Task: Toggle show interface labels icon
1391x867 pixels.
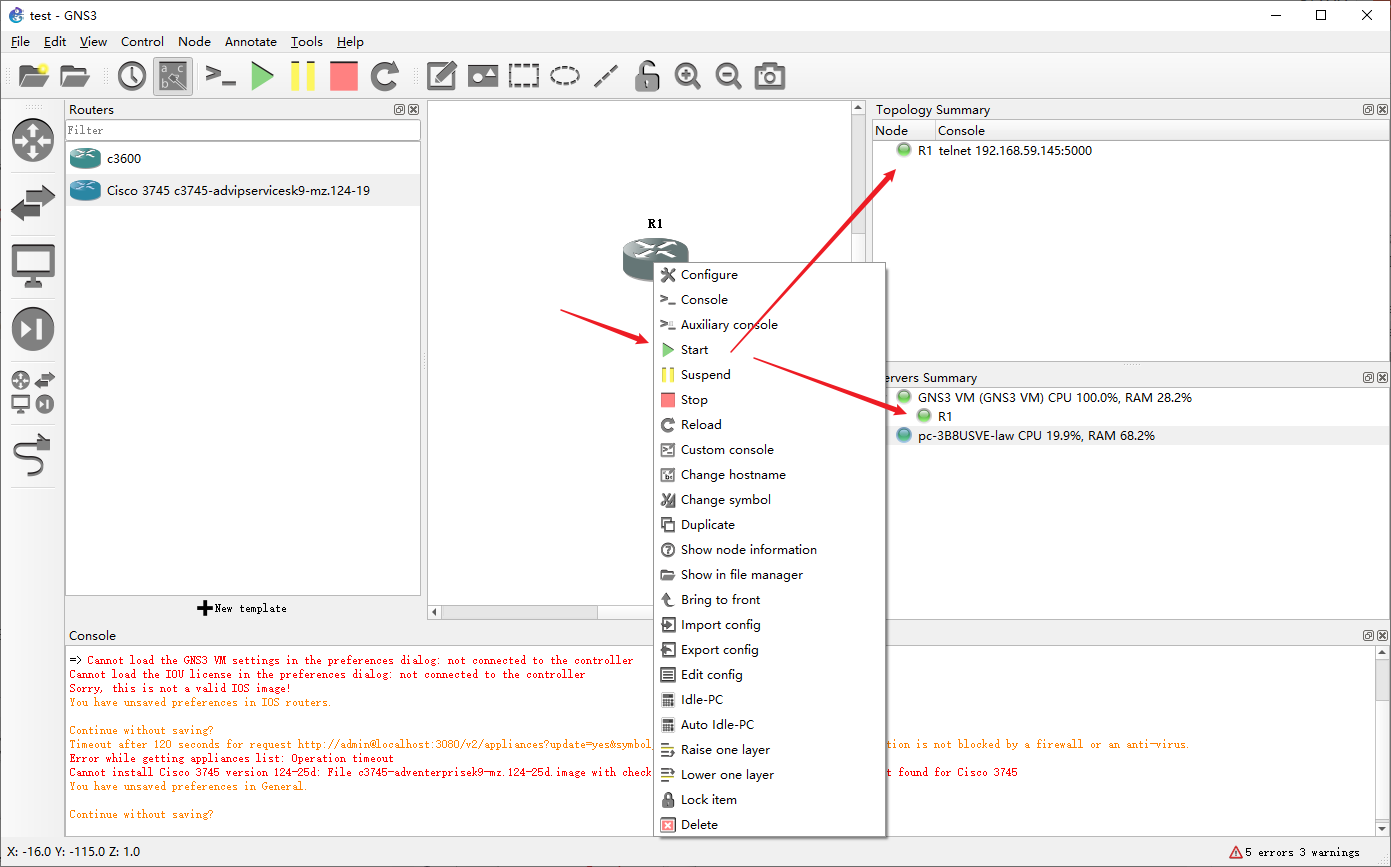Action: [172, 76]
